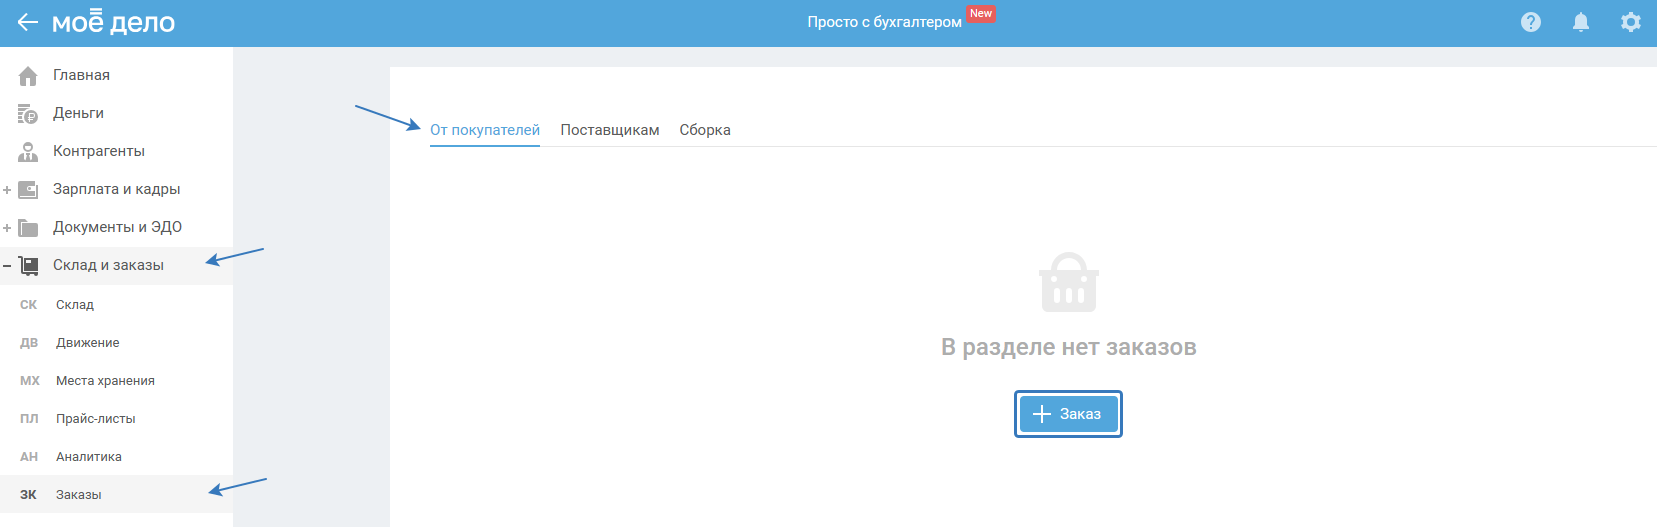Open Документы и ЭДО section
Viewport: 1657px width, 527px height.
click(117, 227)
